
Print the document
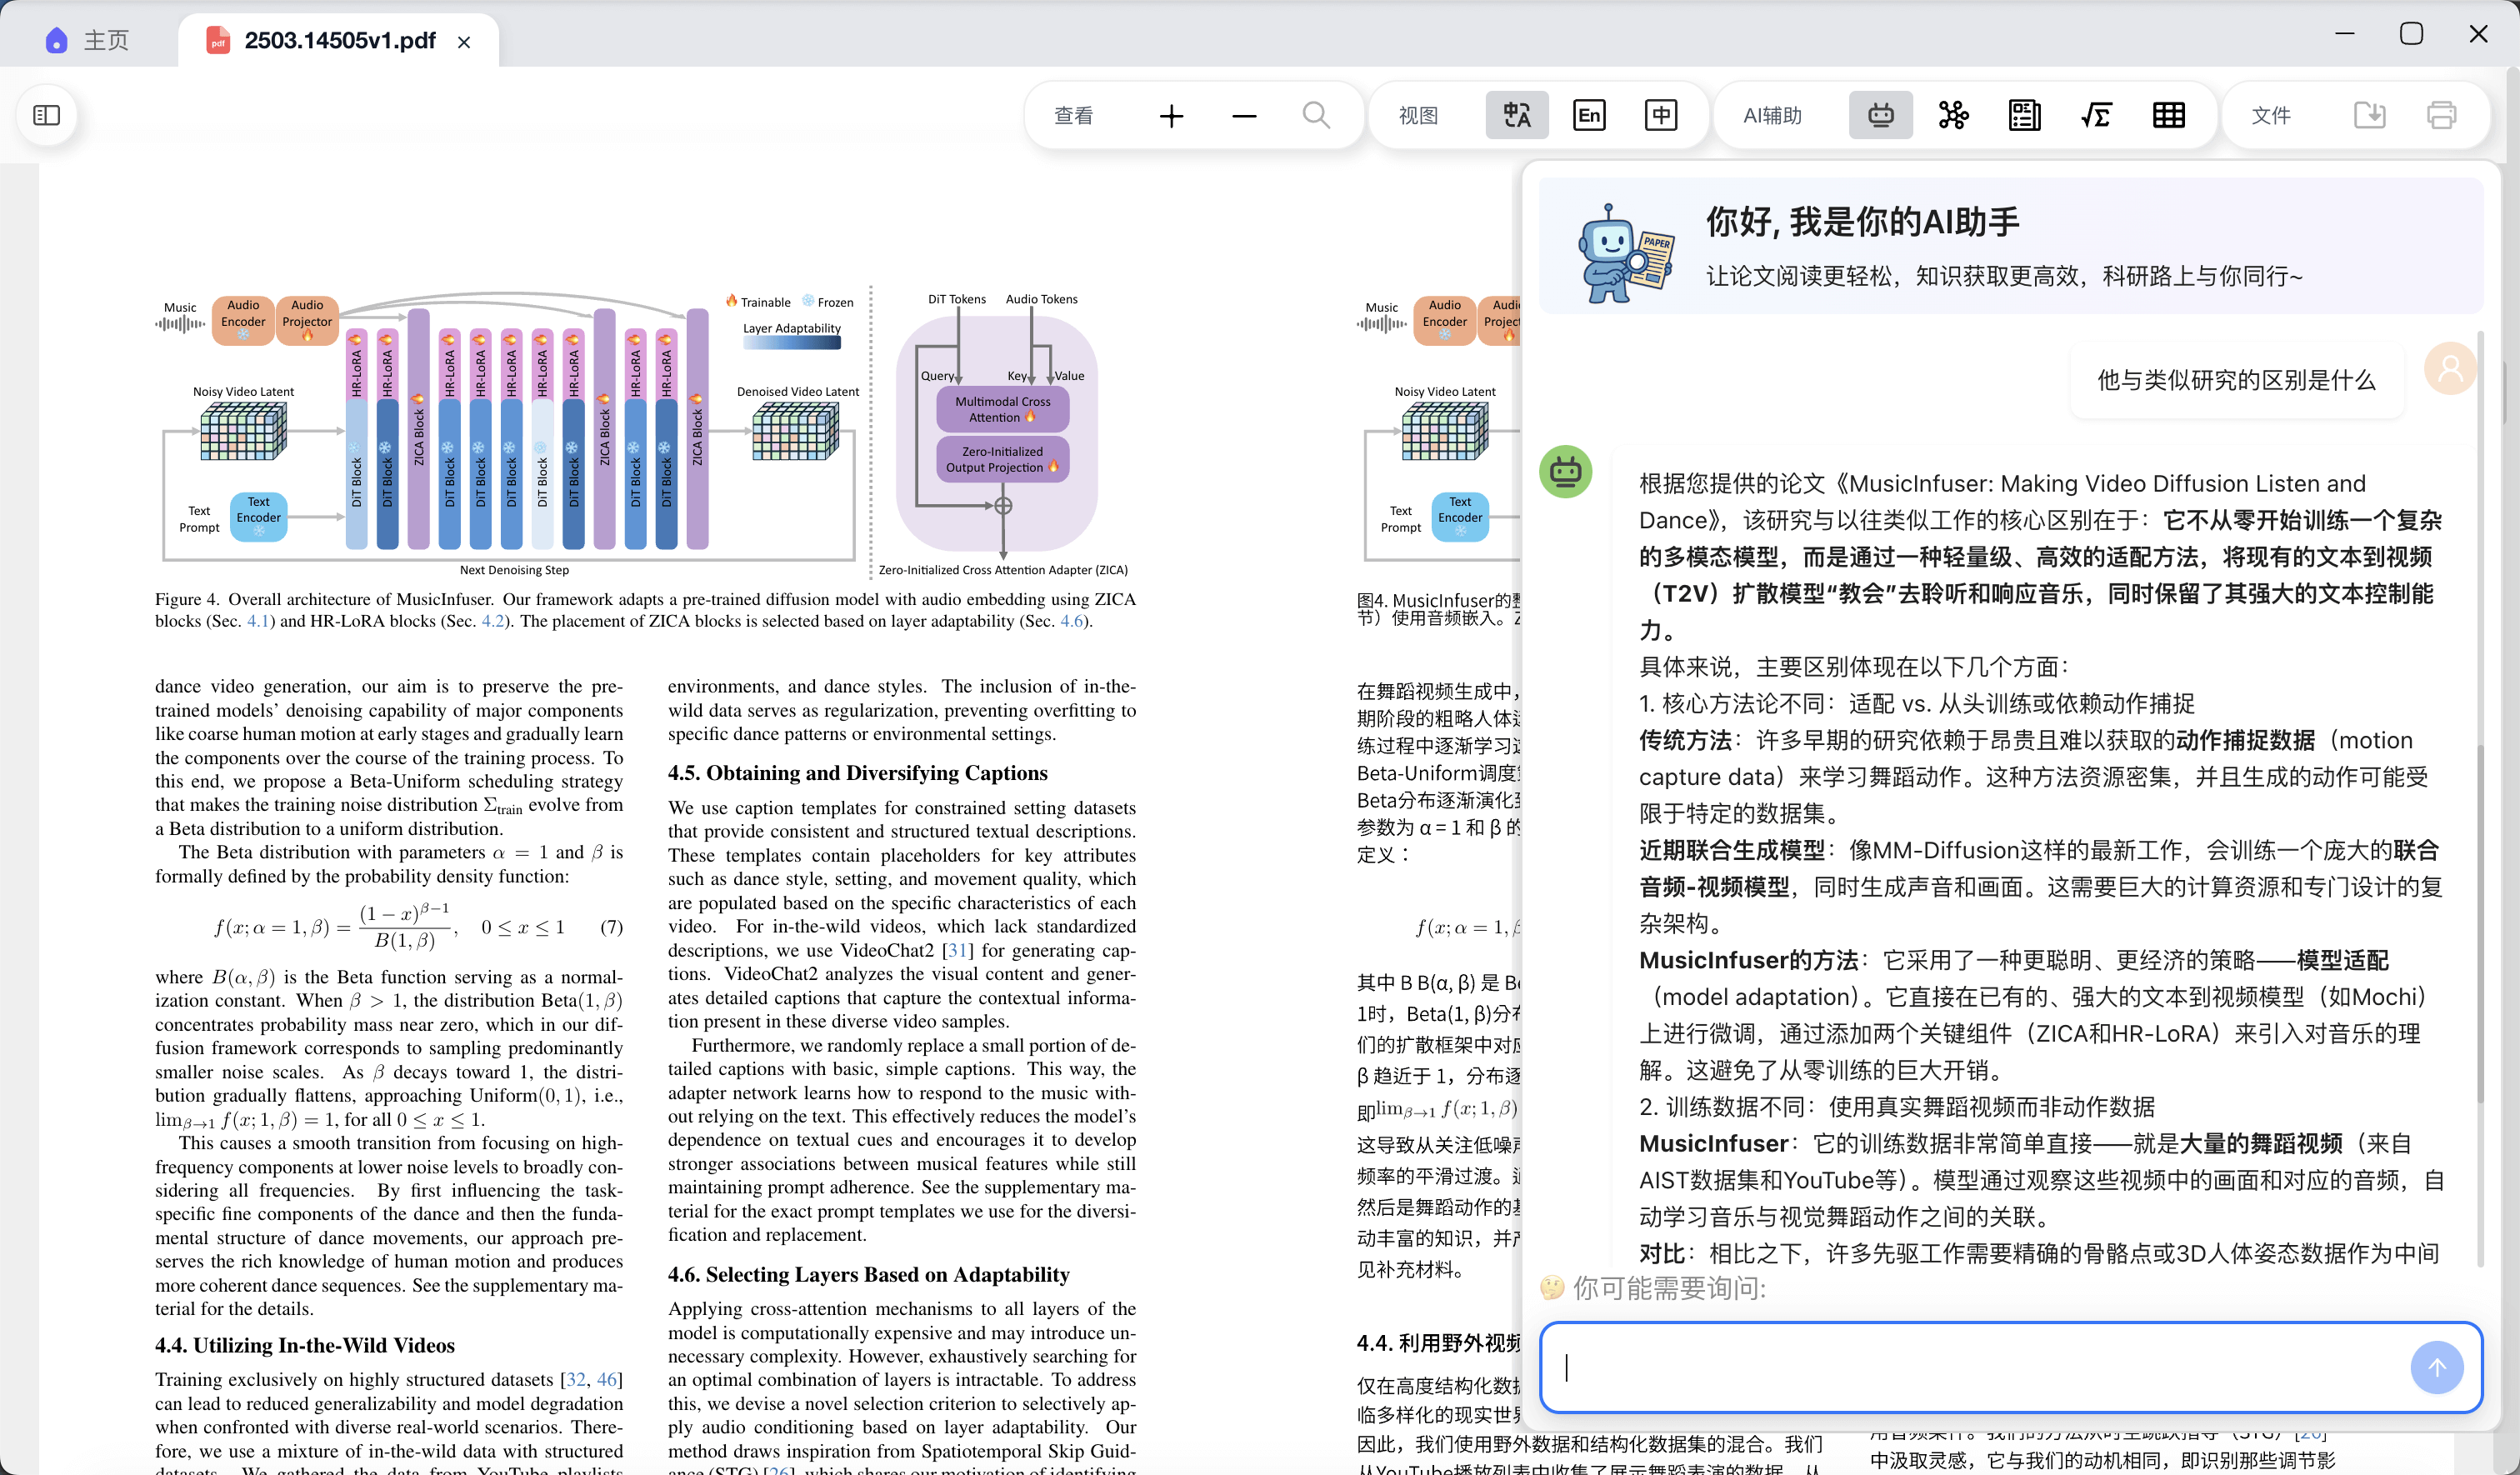click(x=2441, y=116)
